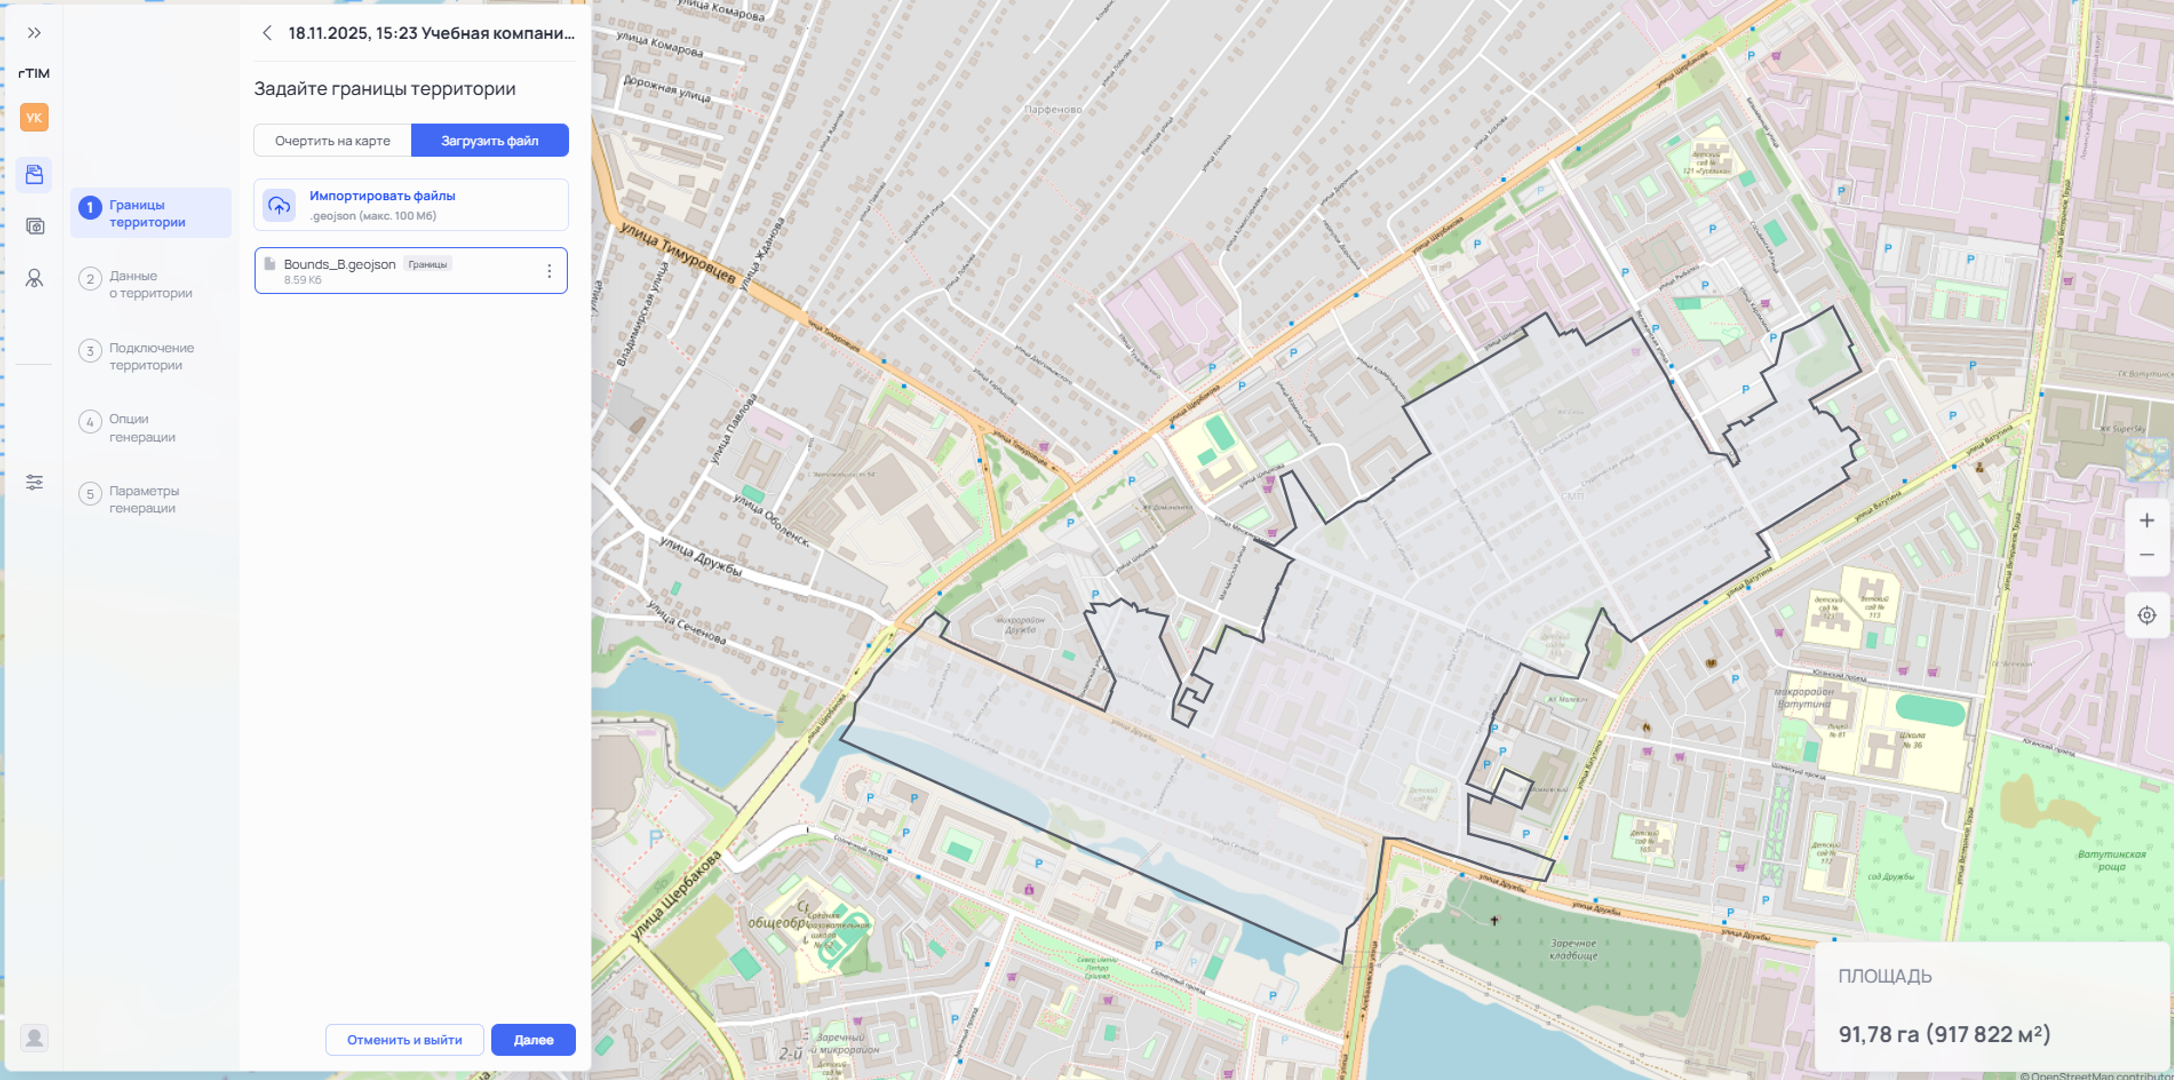
Task: Open the users sidebar icon
Action: click(x=34, y=278)
